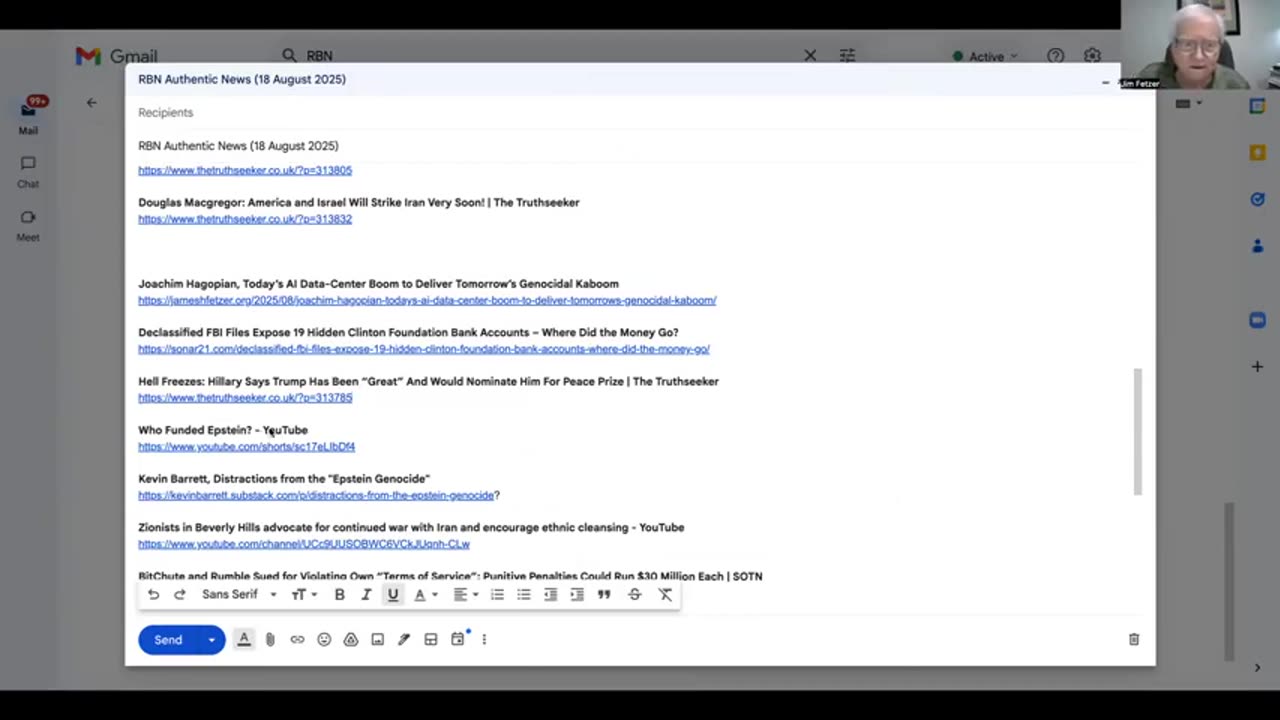1280x720 pixels.
Task: Open thetruthseeker link ending 313805
Action: coord(245,170)
